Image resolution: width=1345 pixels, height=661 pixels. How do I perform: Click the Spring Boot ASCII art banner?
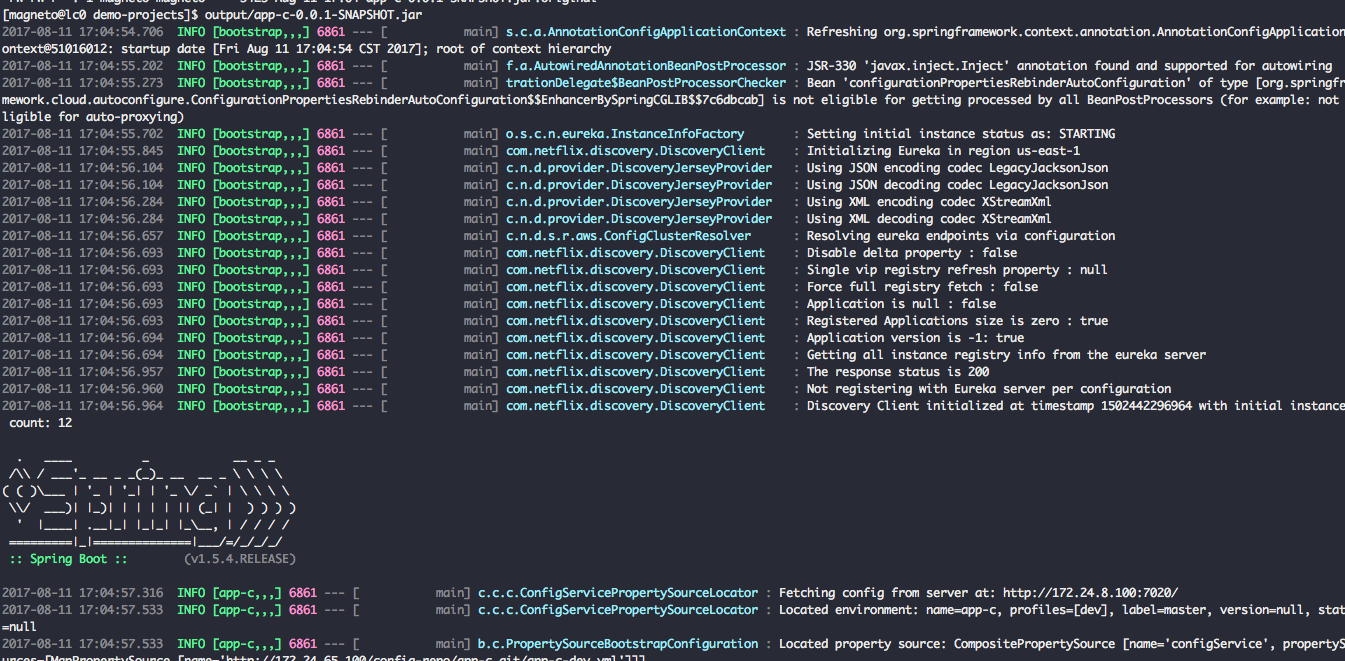click(x=148, y=497)
